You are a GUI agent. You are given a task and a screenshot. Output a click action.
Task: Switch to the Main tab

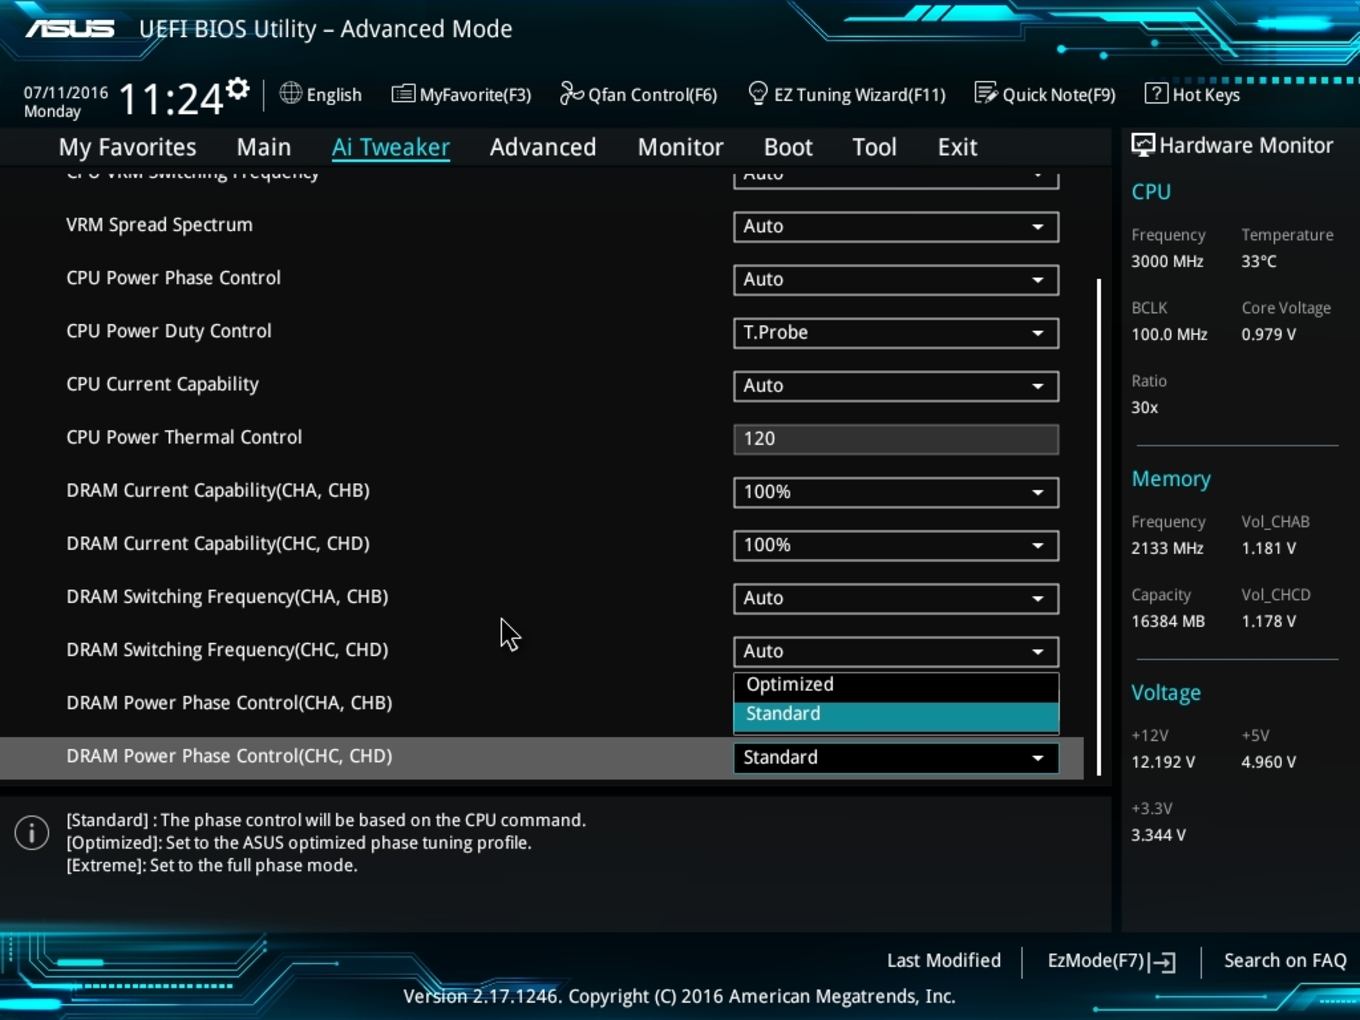(x=264, y=147)
